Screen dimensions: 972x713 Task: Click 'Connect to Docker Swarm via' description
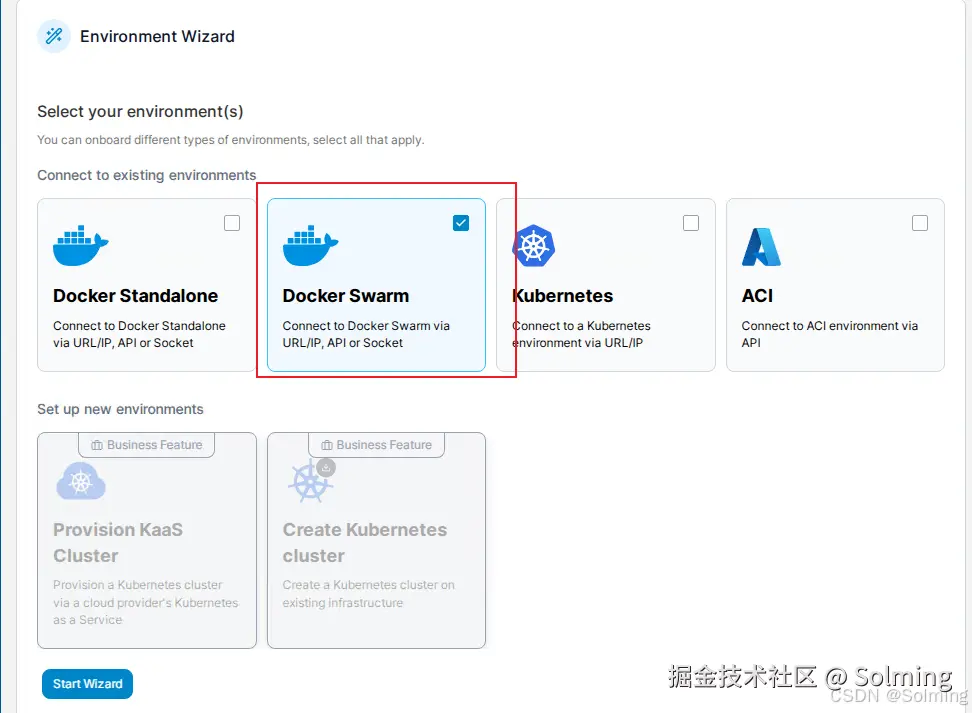(x=366, y=334)
